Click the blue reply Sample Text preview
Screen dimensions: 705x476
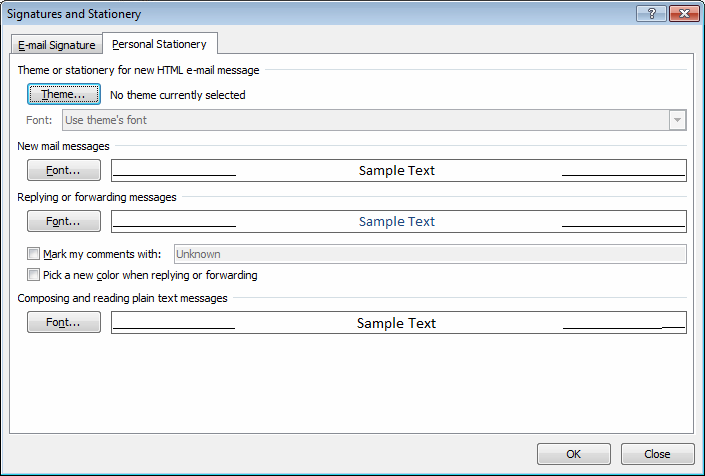click(x=398, y=221)
